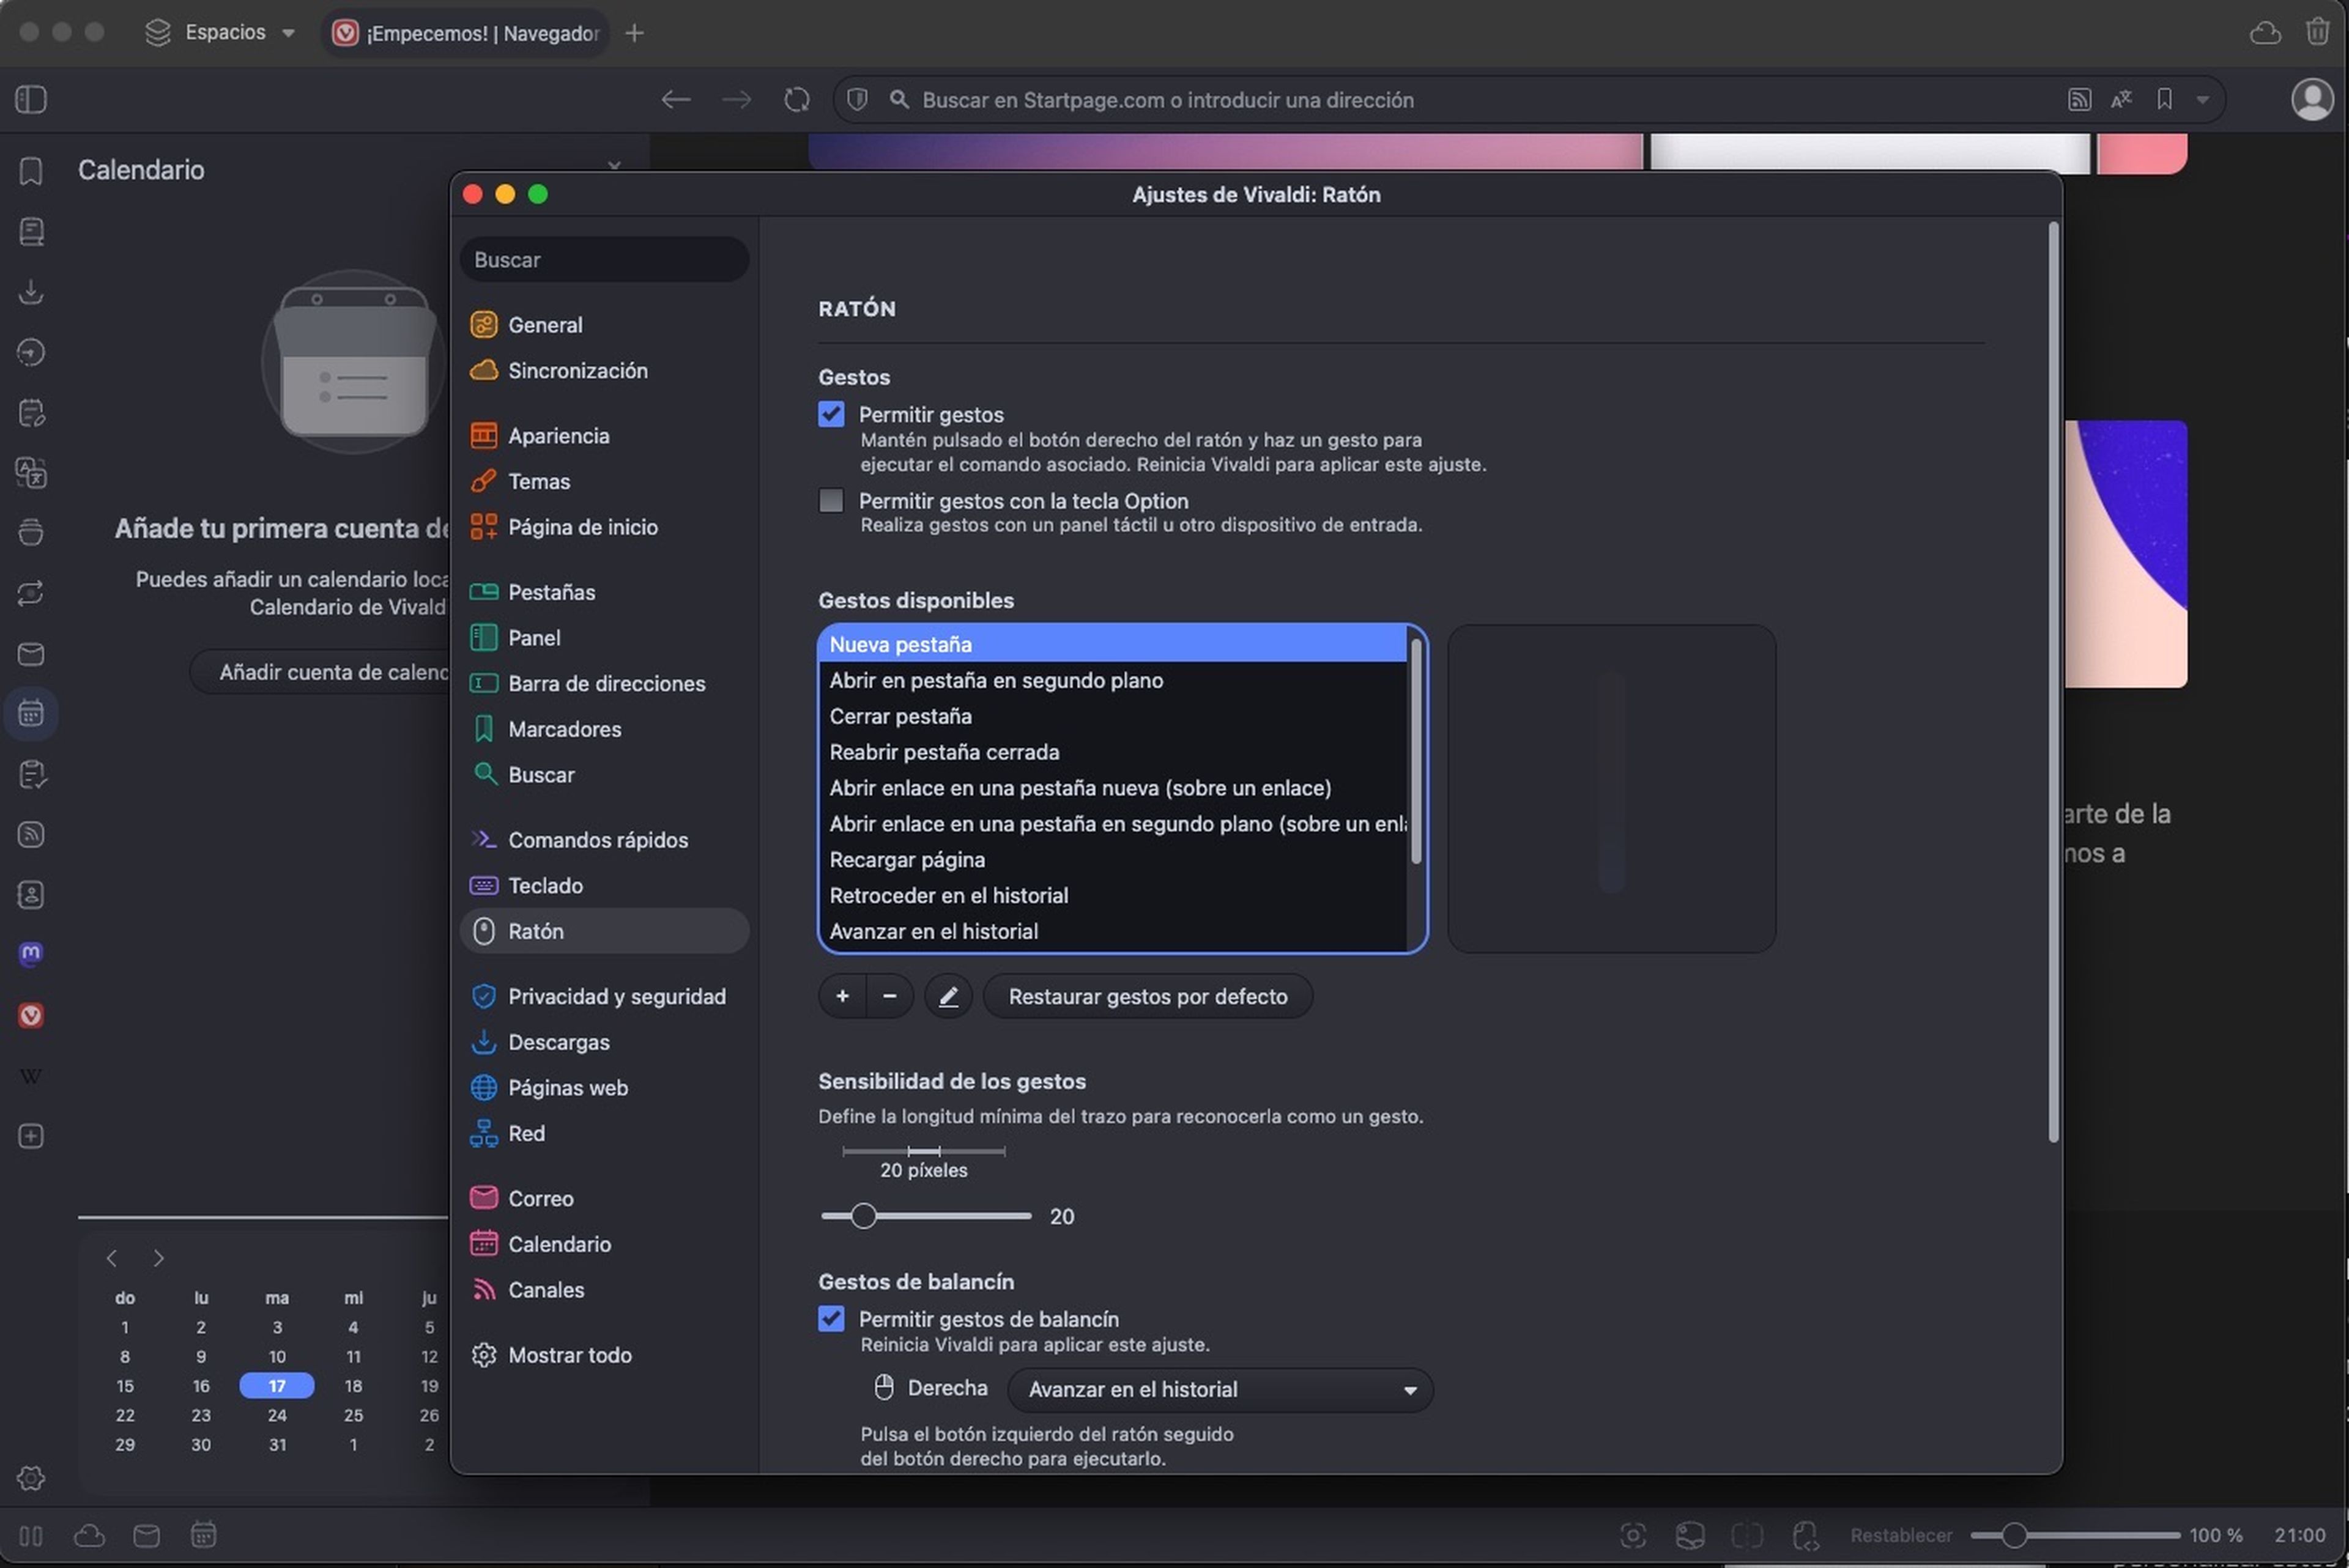Open the Vivaldi web panel icon
This screenshot has height=1568, width=2349.
pyautogui.click(x=31, y=1016)
